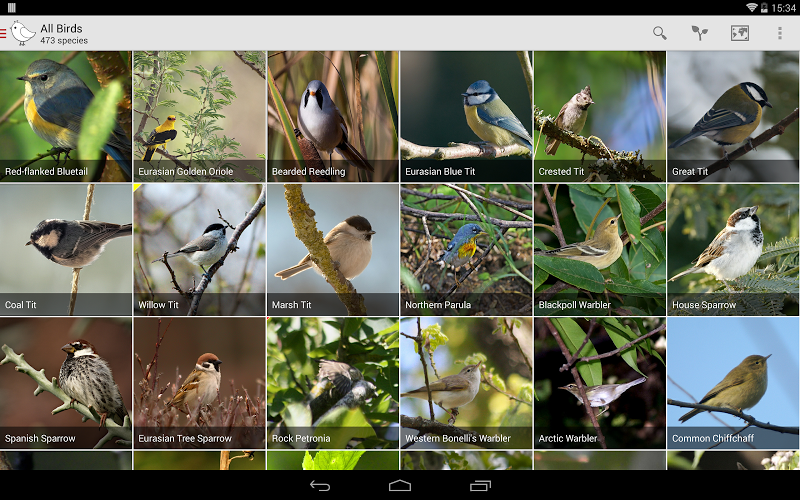View the Arctic Warbler photo
Image resolution: width=800 pixels, height=500 pixels.
tap(600, 383)
